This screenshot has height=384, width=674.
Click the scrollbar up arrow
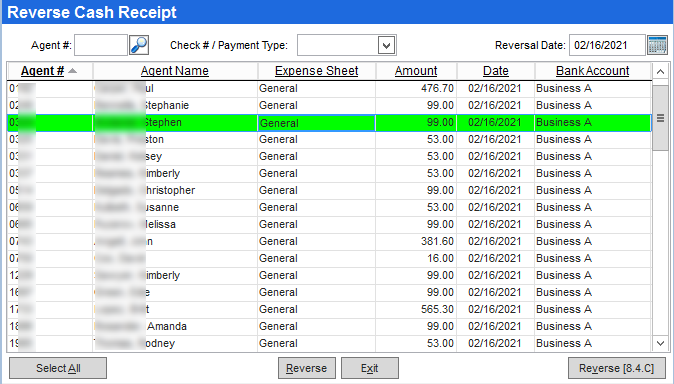(661, 71)
